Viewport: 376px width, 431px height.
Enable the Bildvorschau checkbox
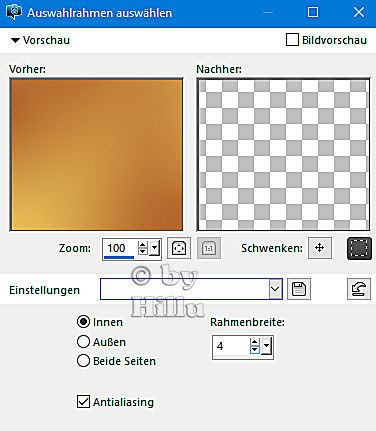292,40
